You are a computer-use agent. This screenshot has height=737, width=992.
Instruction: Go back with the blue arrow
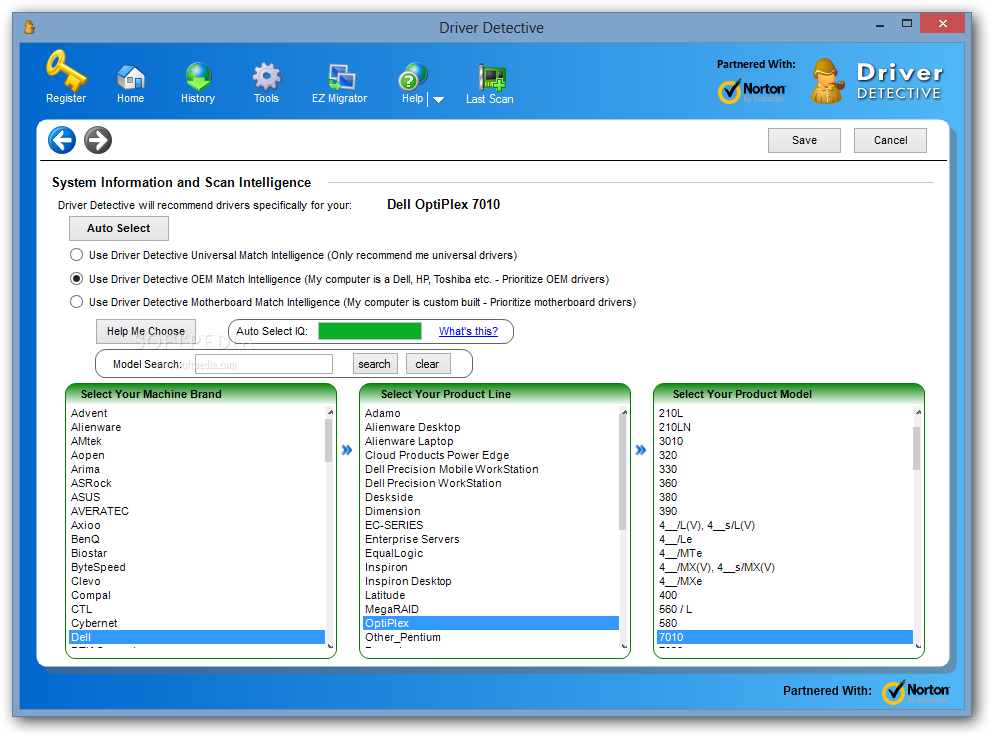62,140
